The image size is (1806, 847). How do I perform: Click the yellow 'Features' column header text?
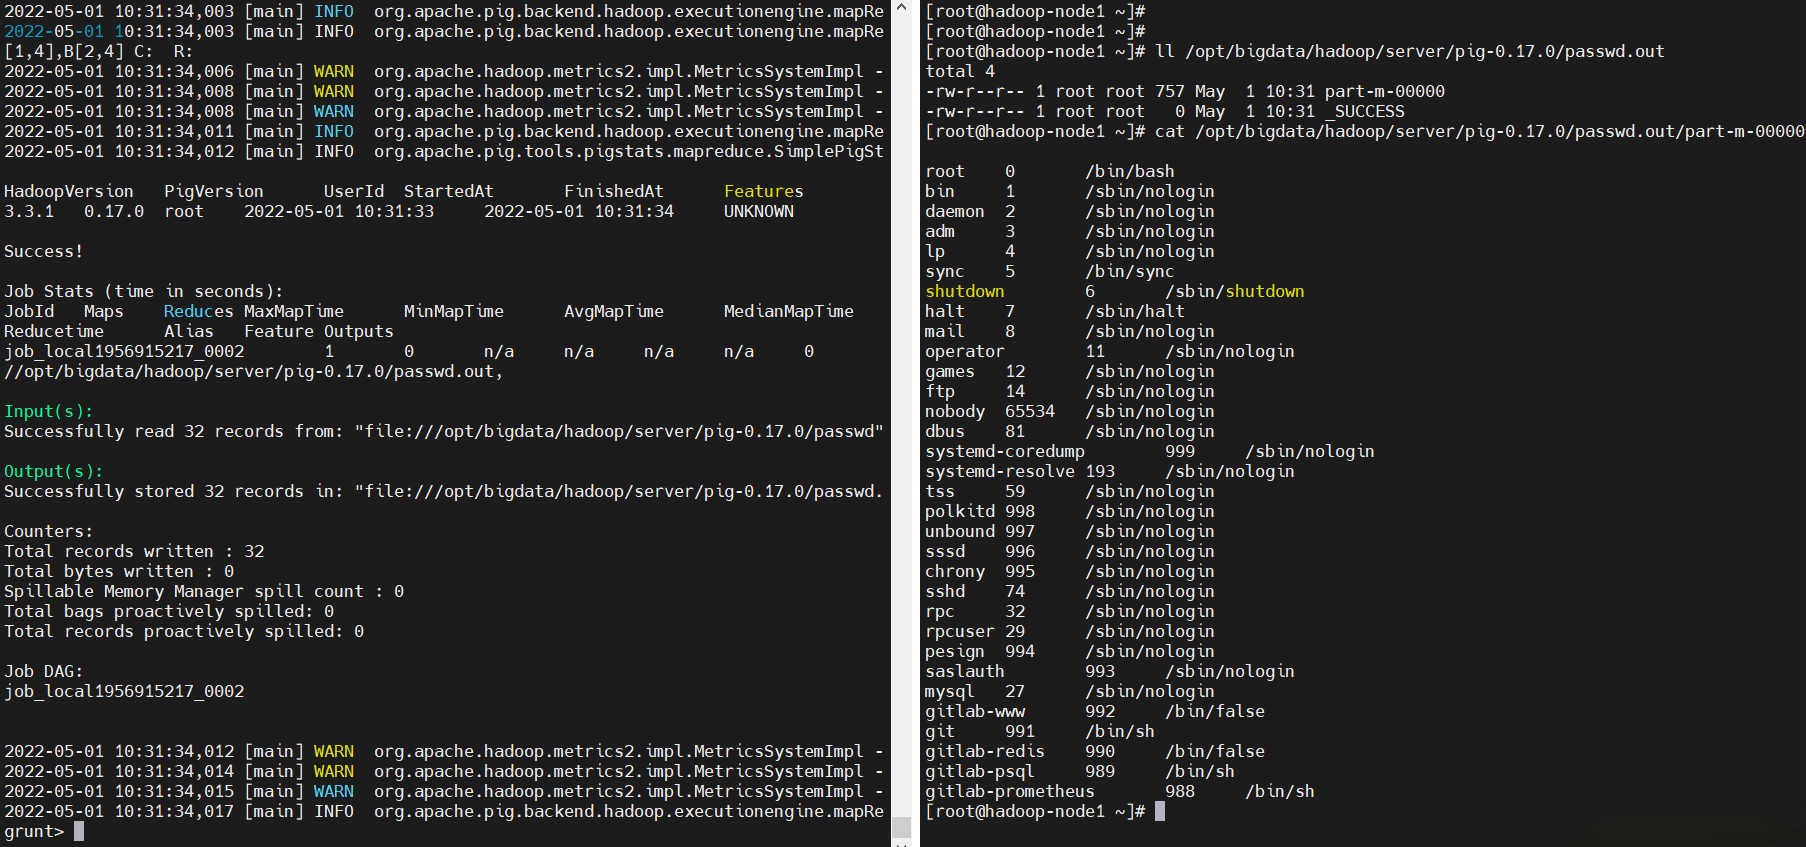pyautogui.click(x=763, y=191)
